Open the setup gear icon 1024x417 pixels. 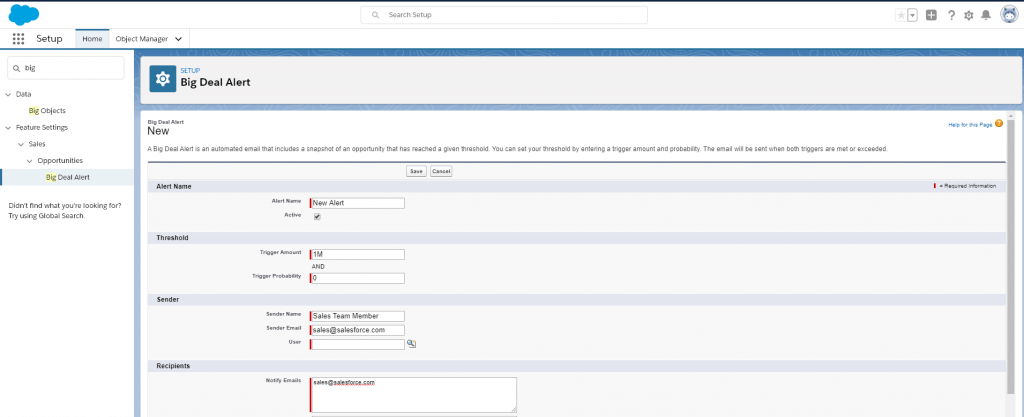click(968, 15)
